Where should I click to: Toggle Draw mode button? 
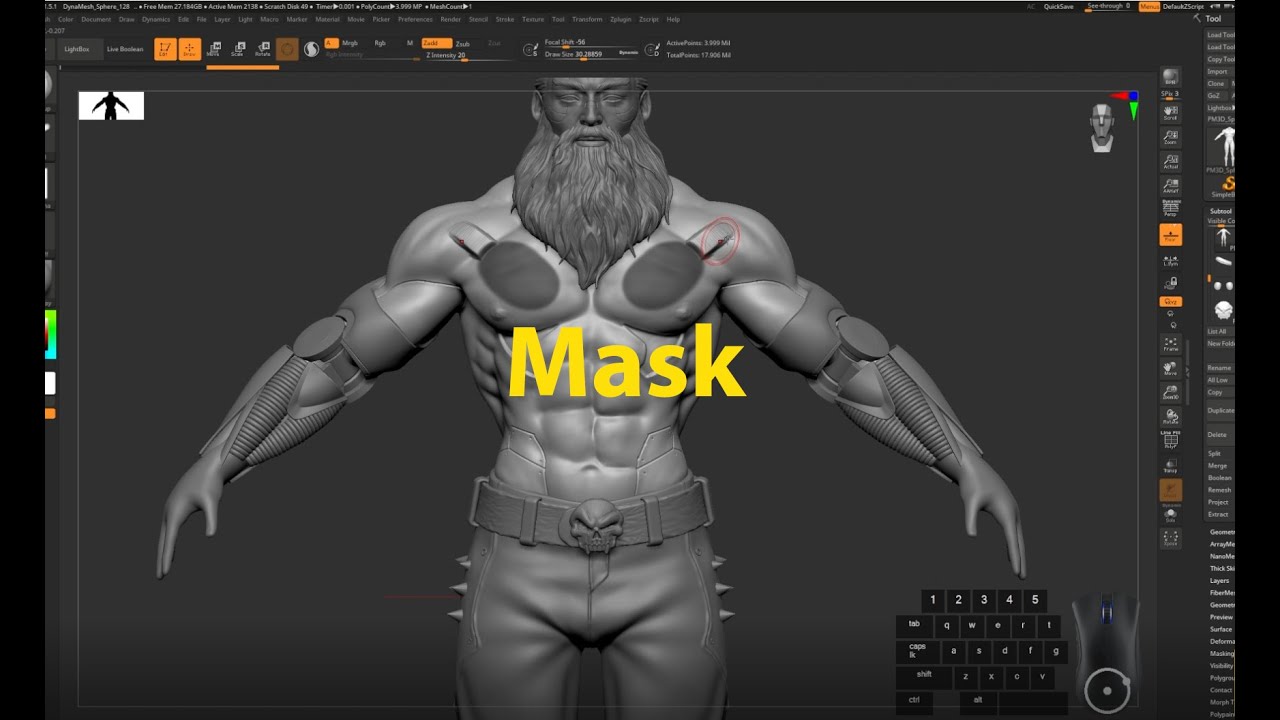(189, 49)
